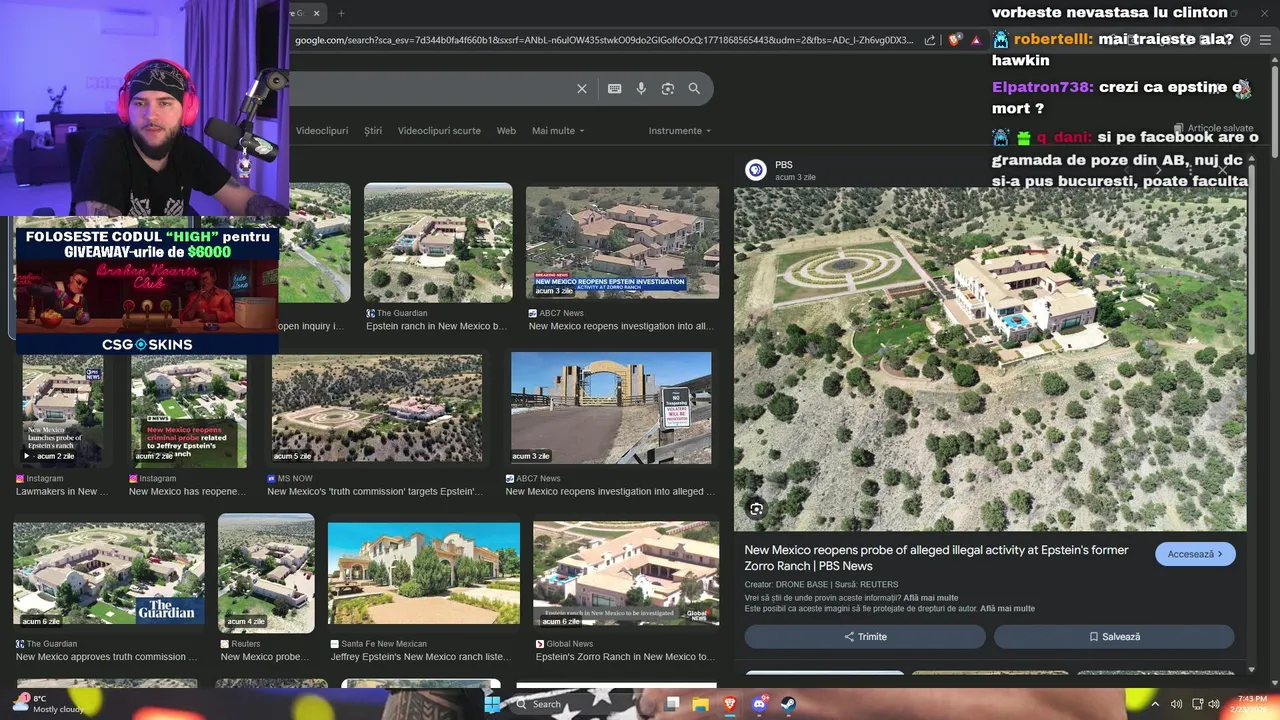Open the Instagram 'Lawmakers in New' video thumbnail

click(x=62, y=409)
